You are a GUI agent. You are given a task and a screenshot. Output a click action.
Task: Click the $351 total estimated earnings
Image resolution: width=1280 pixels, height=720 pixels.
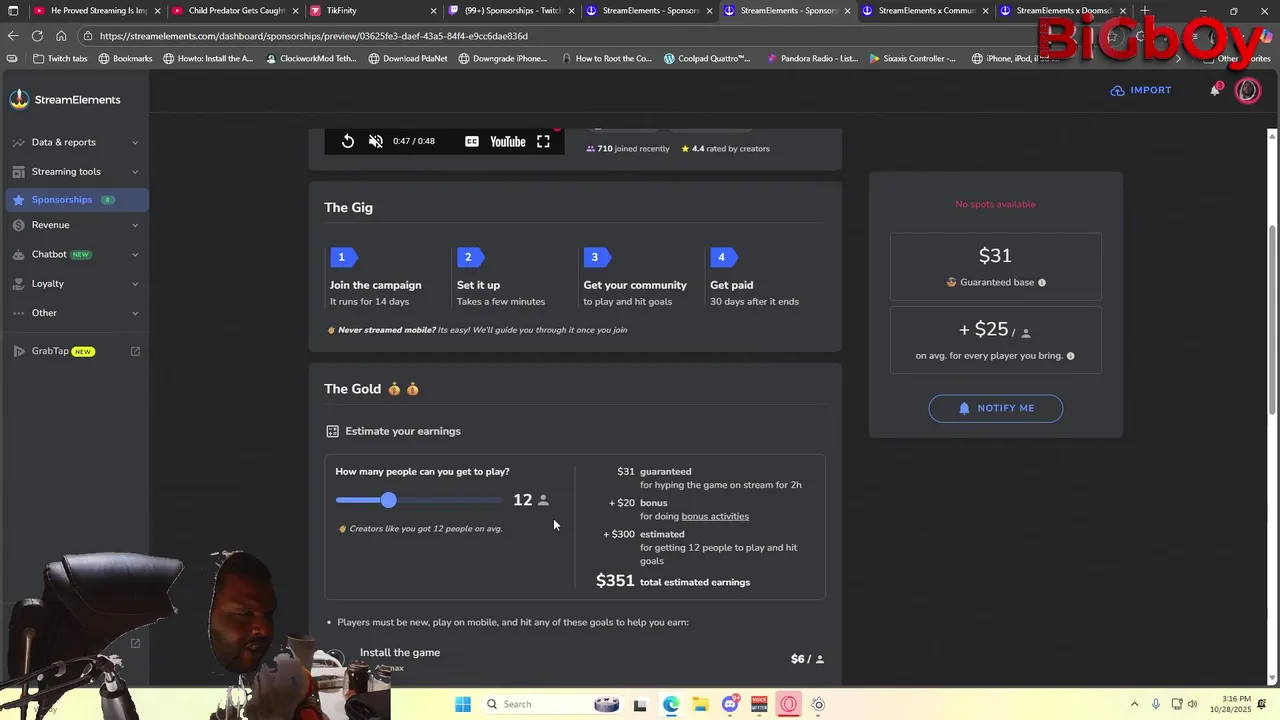(x=673, y=581)
